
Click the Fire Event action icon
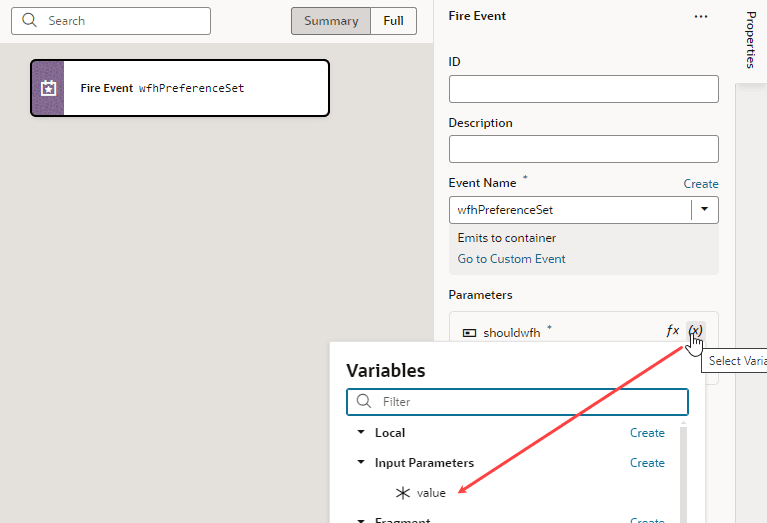(48, 88)
